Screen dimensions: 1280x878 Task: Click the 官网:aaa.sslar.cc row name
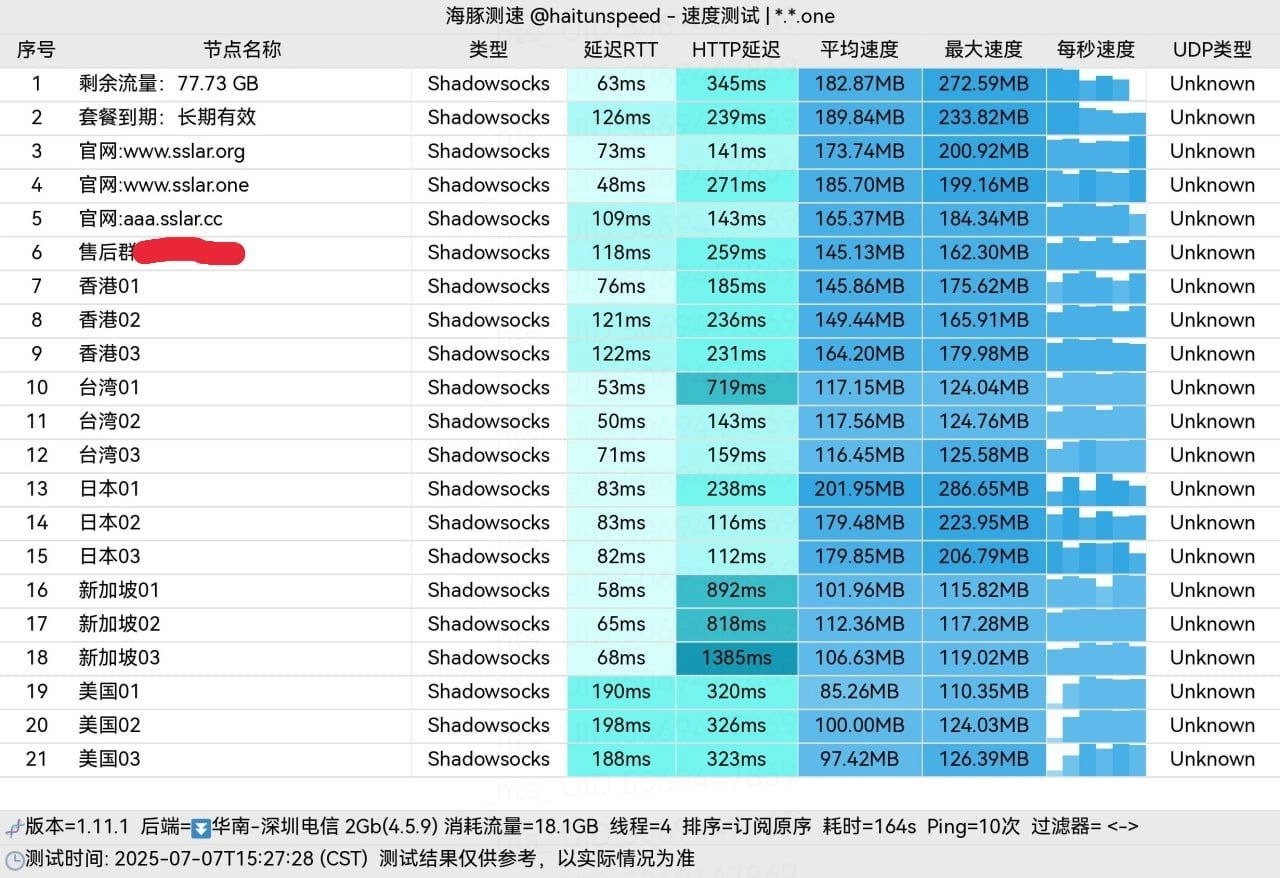pos(151,219)
